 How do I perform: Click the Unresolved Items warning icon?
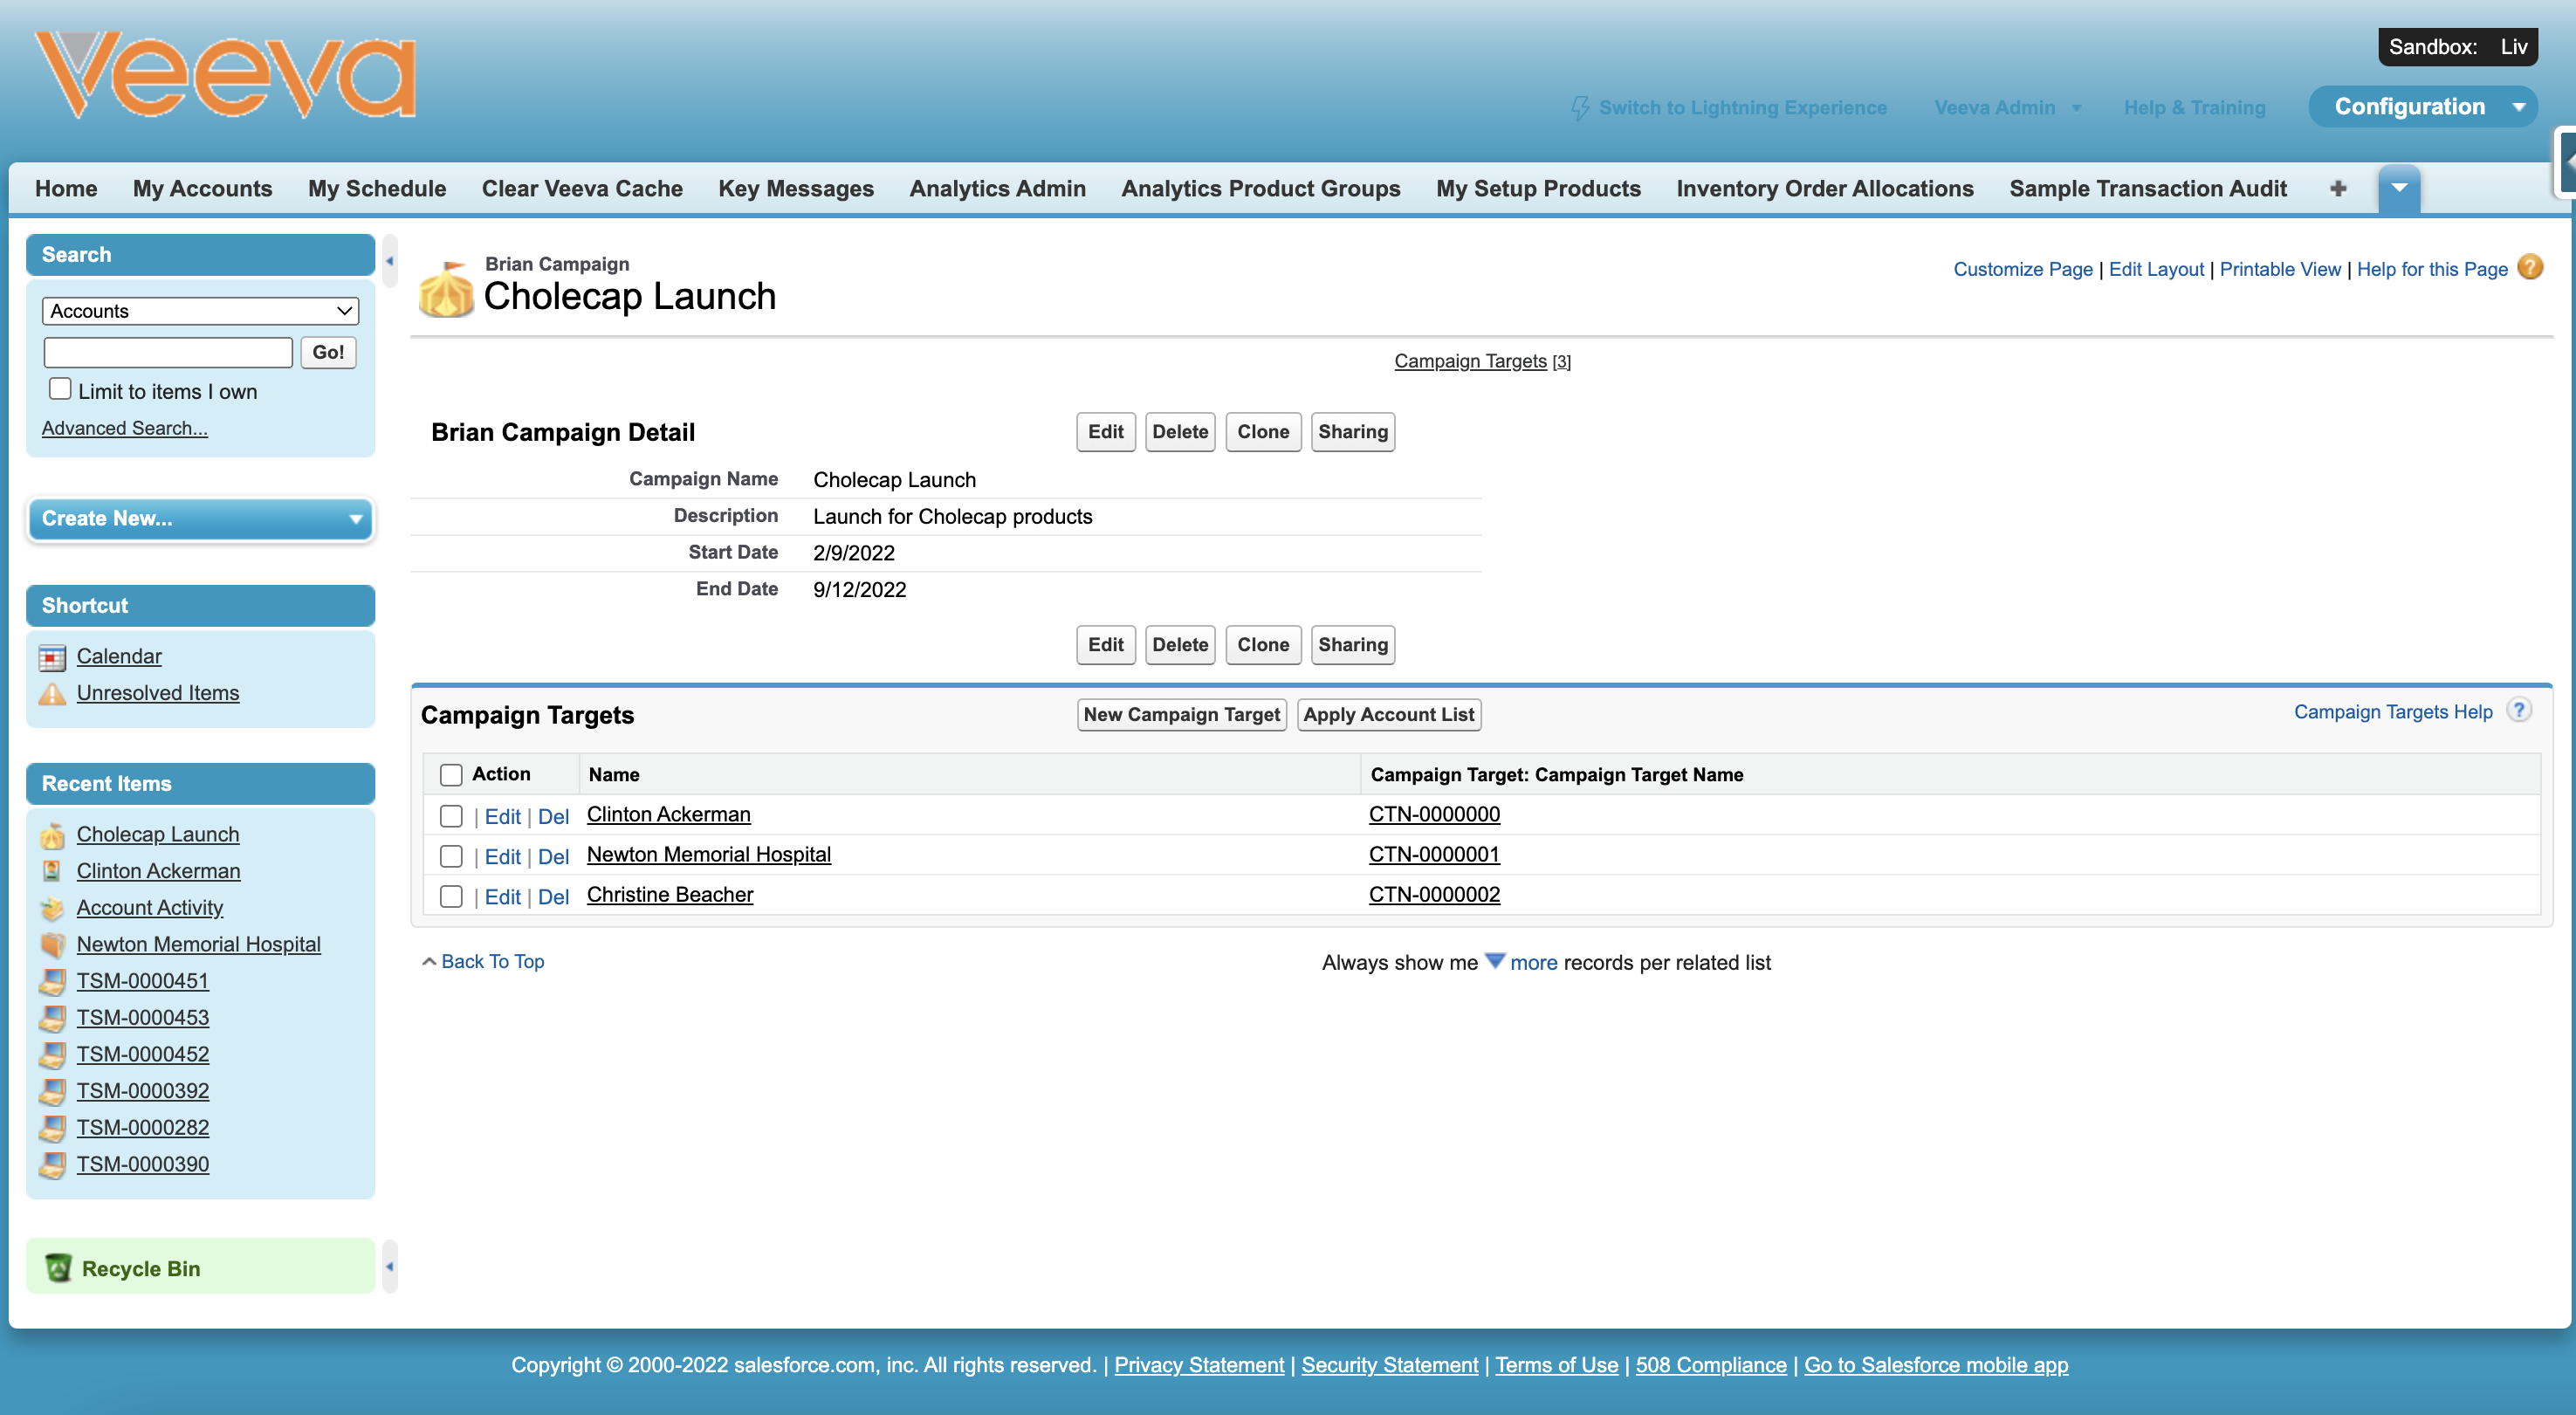(x=52, y=693)
